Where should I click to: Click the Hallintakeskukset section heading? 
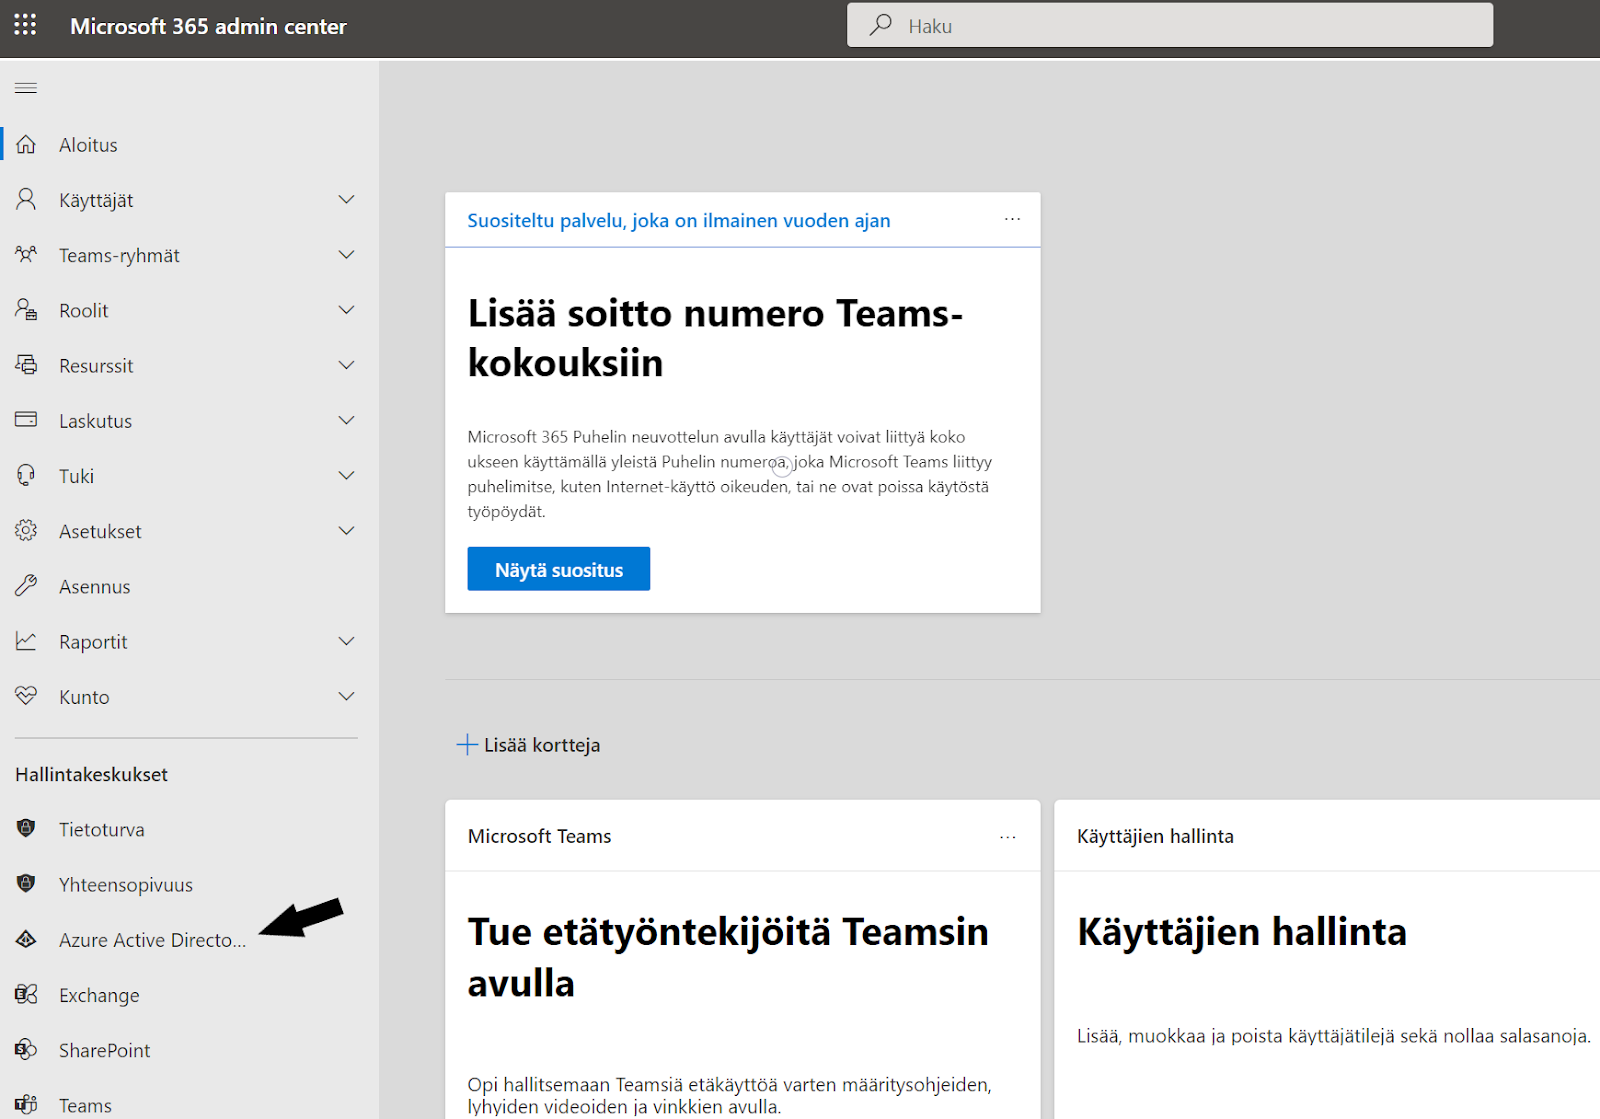pyautogui.click(x=91, y=774)
